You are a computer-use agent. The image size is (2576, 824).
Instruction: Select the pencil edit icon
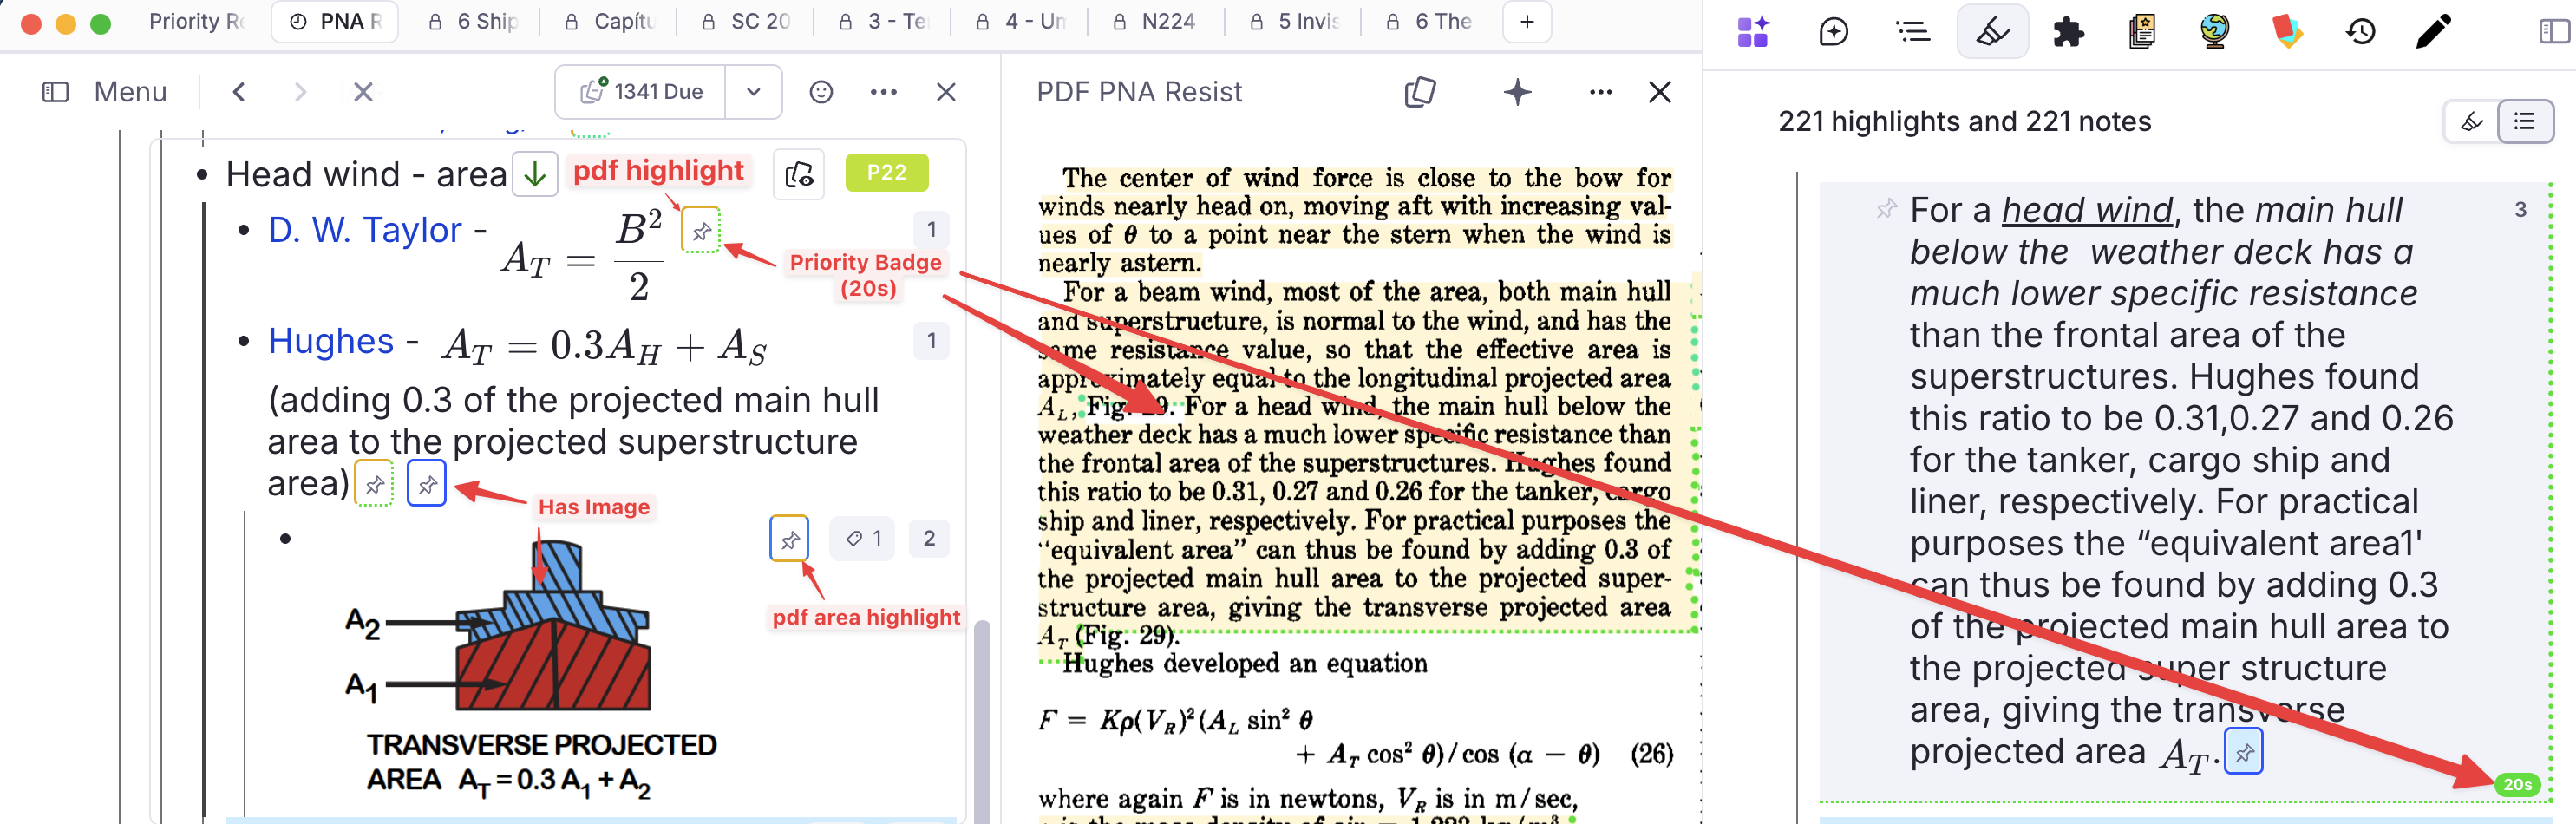coord(2433,32)
